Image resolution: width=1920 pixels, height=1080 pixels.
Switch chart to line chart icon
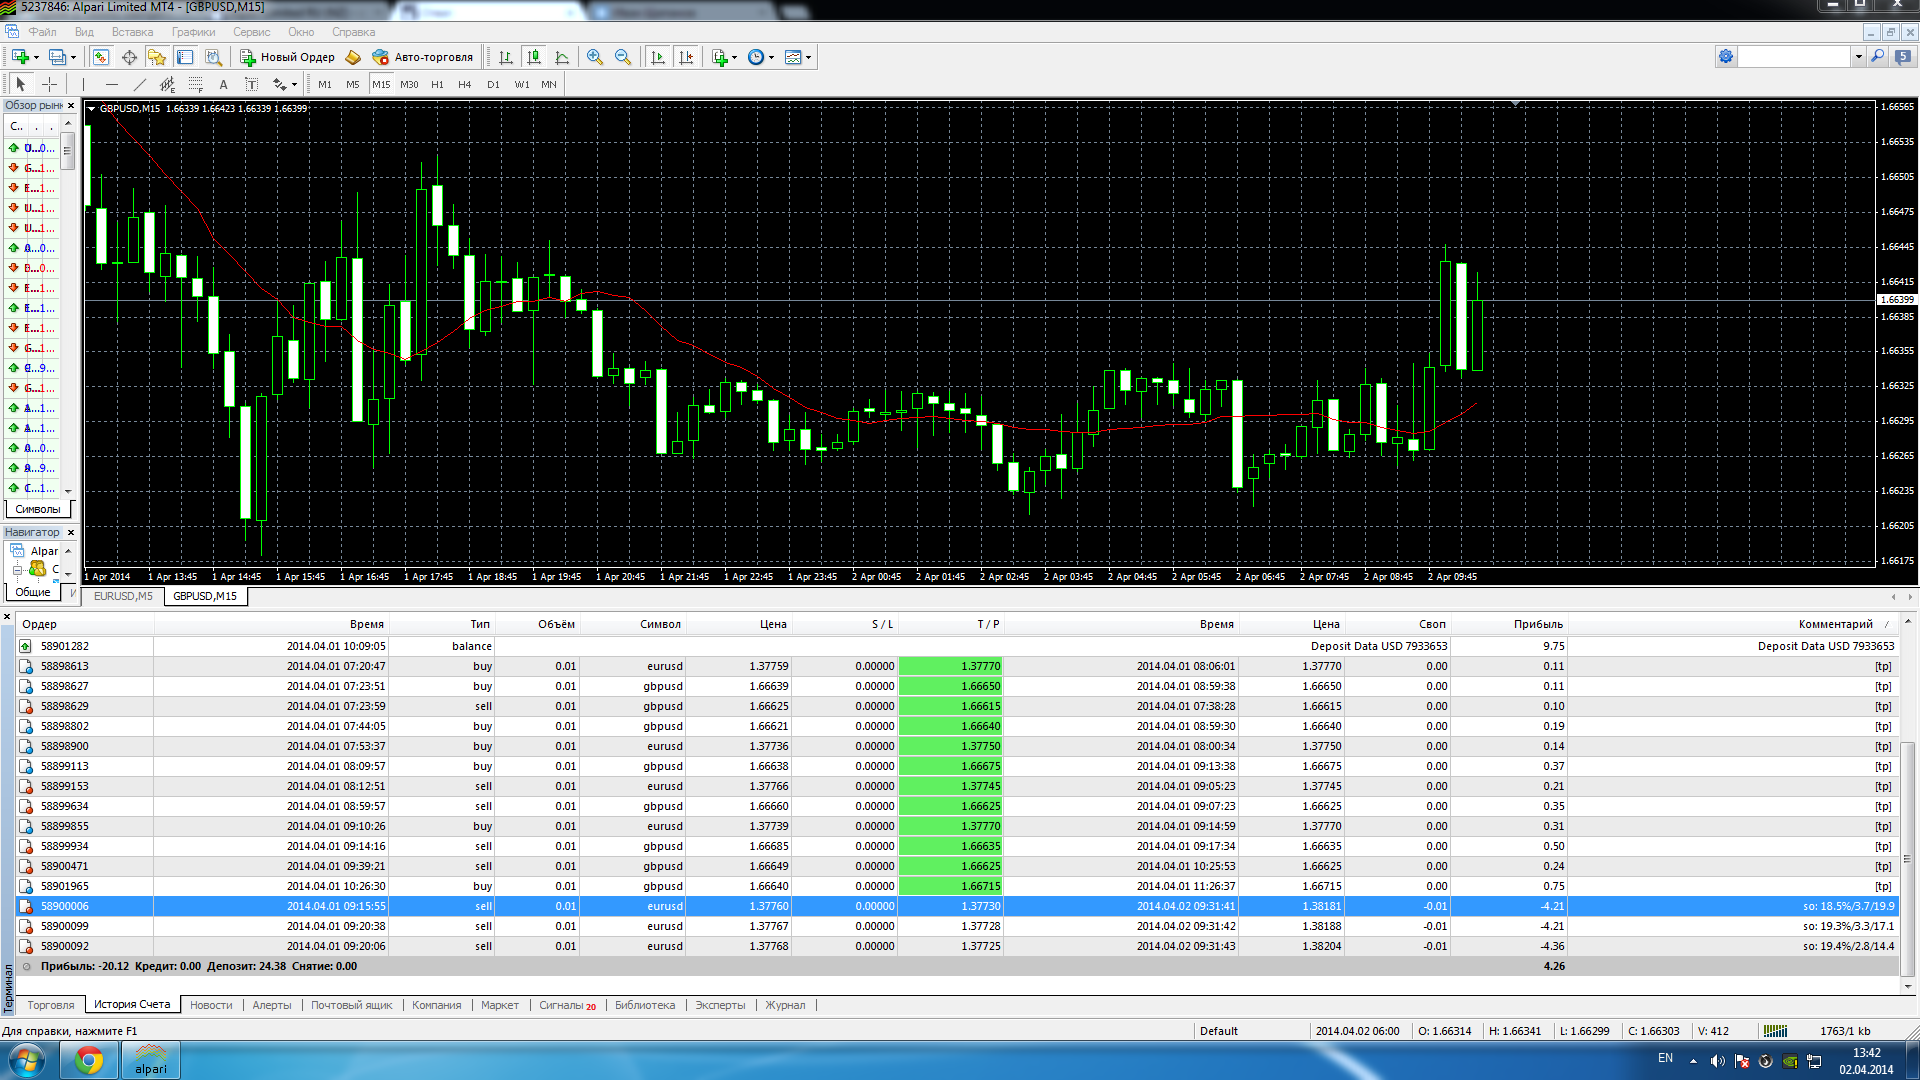pos(562,57)
